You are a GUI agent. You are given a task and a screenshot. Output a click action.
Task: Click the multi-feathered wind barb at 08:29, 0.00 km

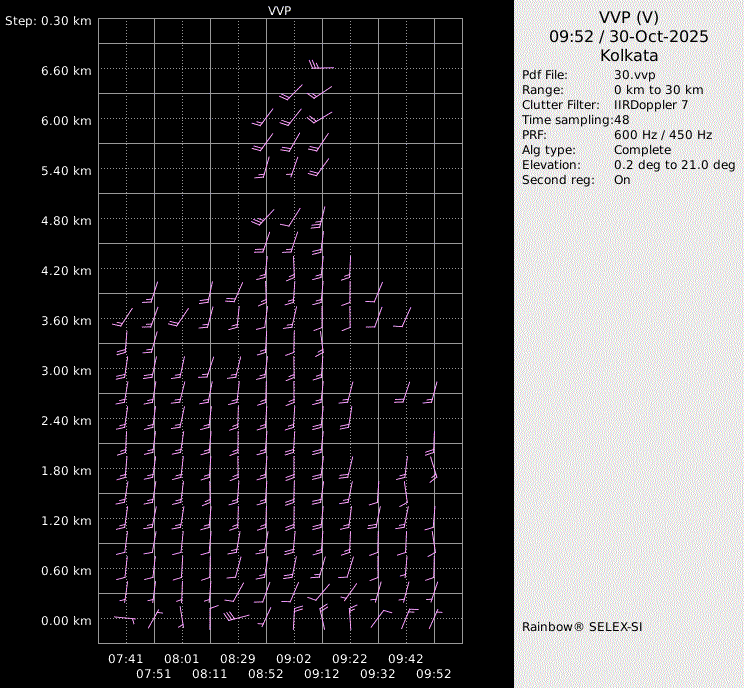pyautogui.click(x=235, y=617)
